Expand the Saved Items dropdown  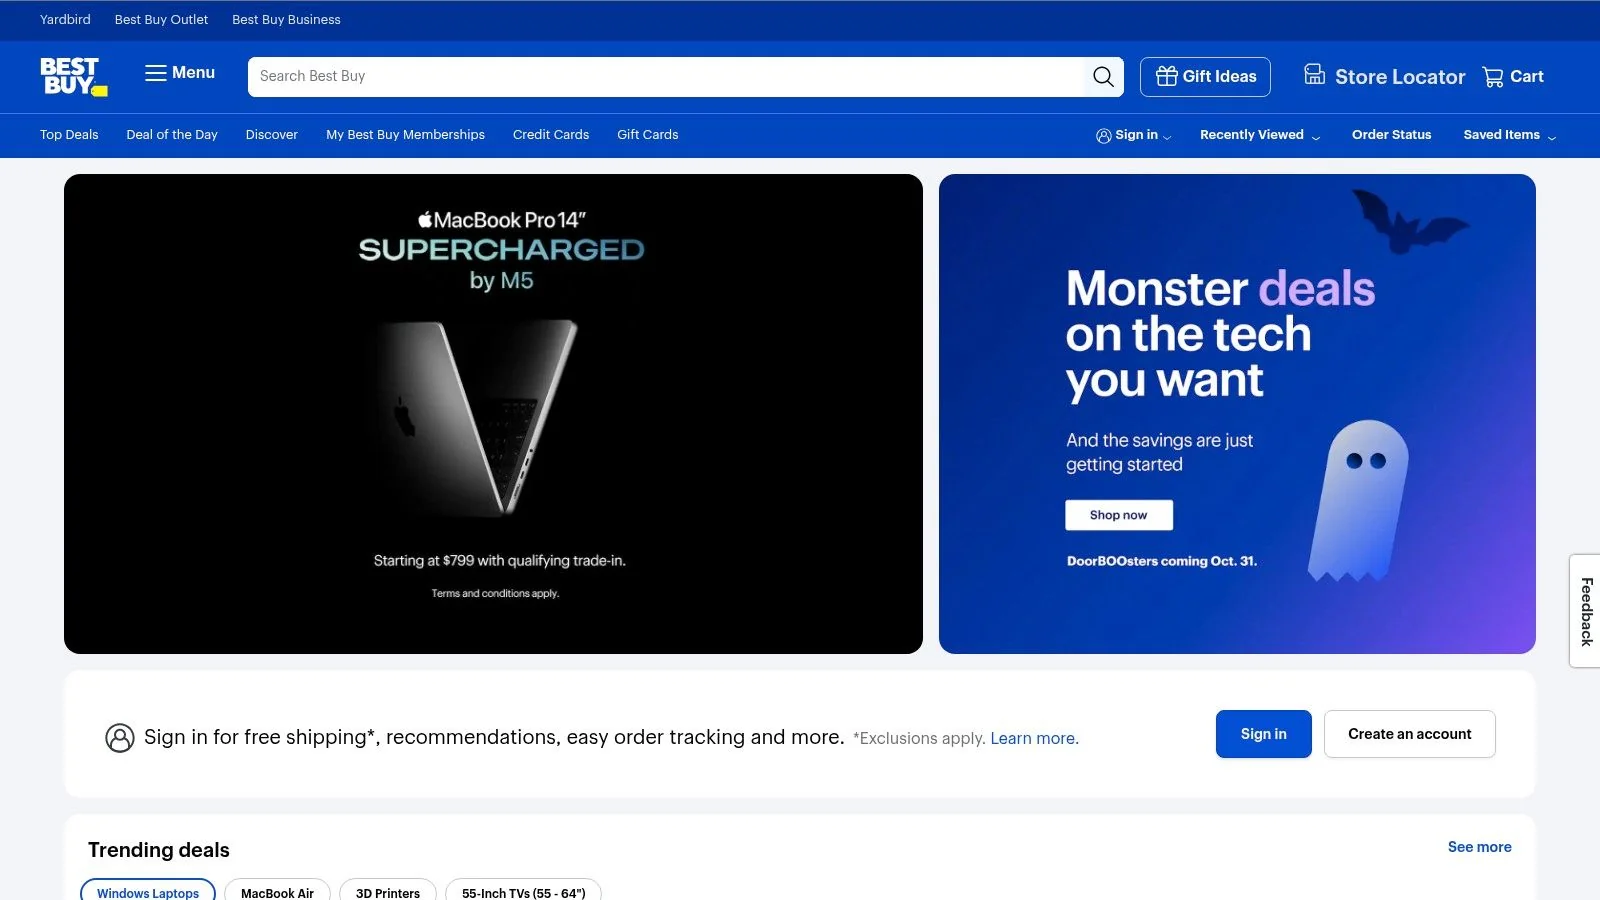(x=1510, y=135)
